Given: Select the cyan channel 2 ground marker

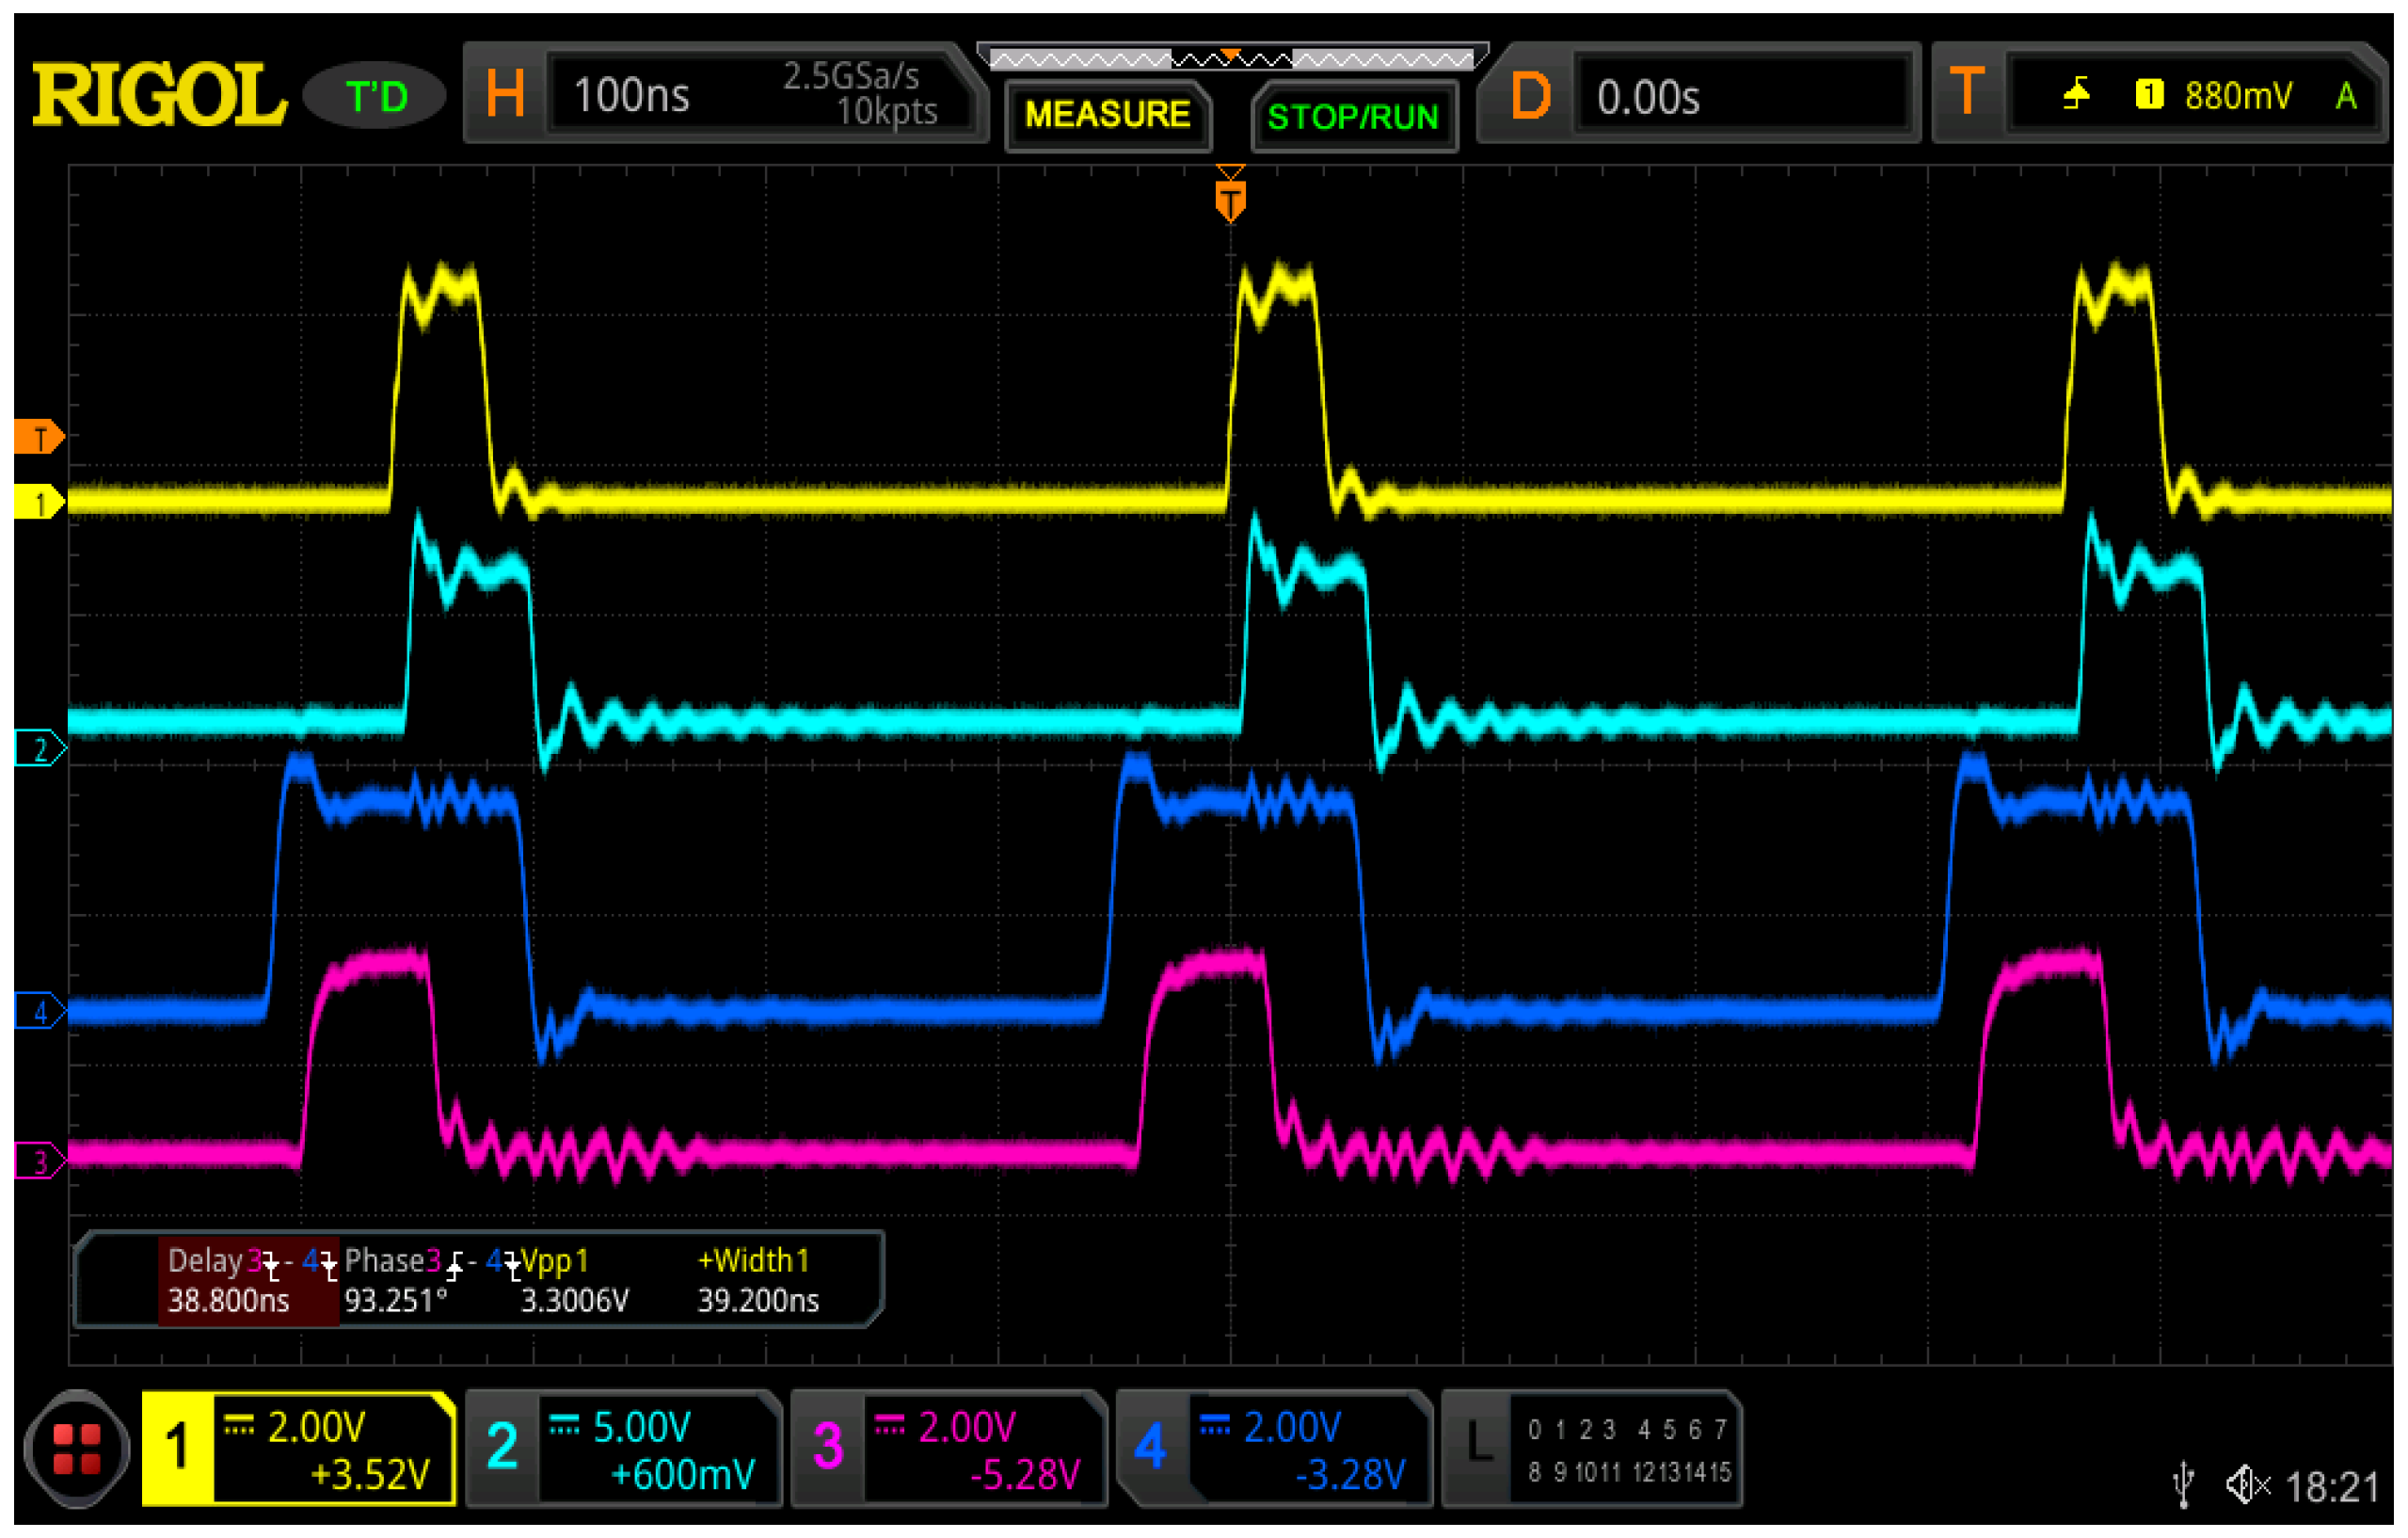Looking at the screenshot, I should [40, 749].
